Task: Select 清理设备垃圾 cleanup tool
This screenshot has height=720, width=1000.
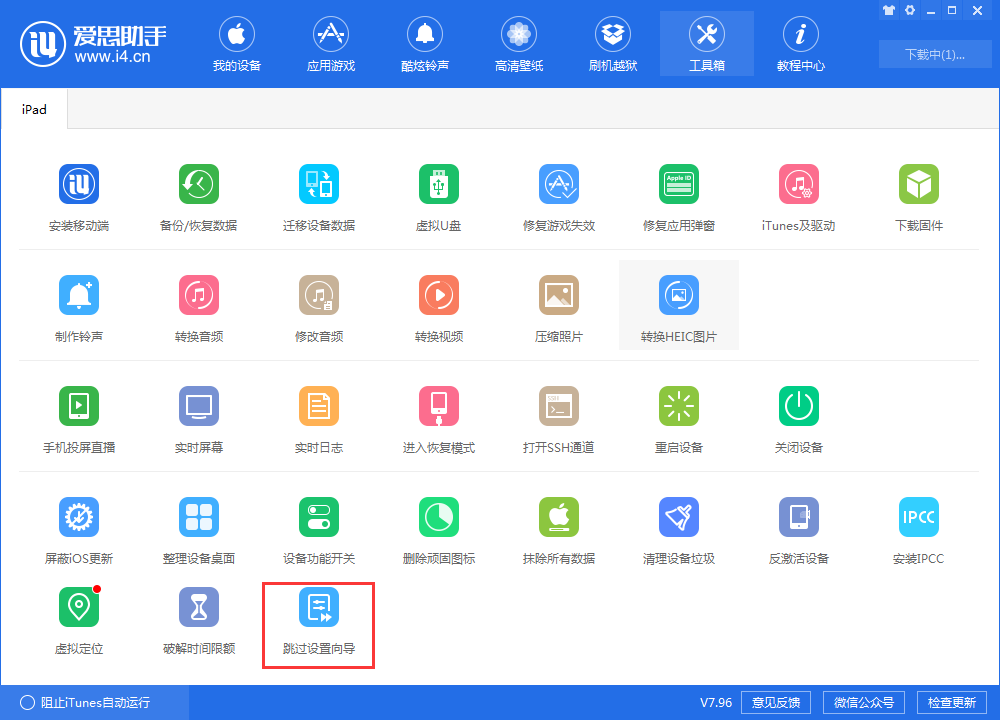Action: (679, 527)
